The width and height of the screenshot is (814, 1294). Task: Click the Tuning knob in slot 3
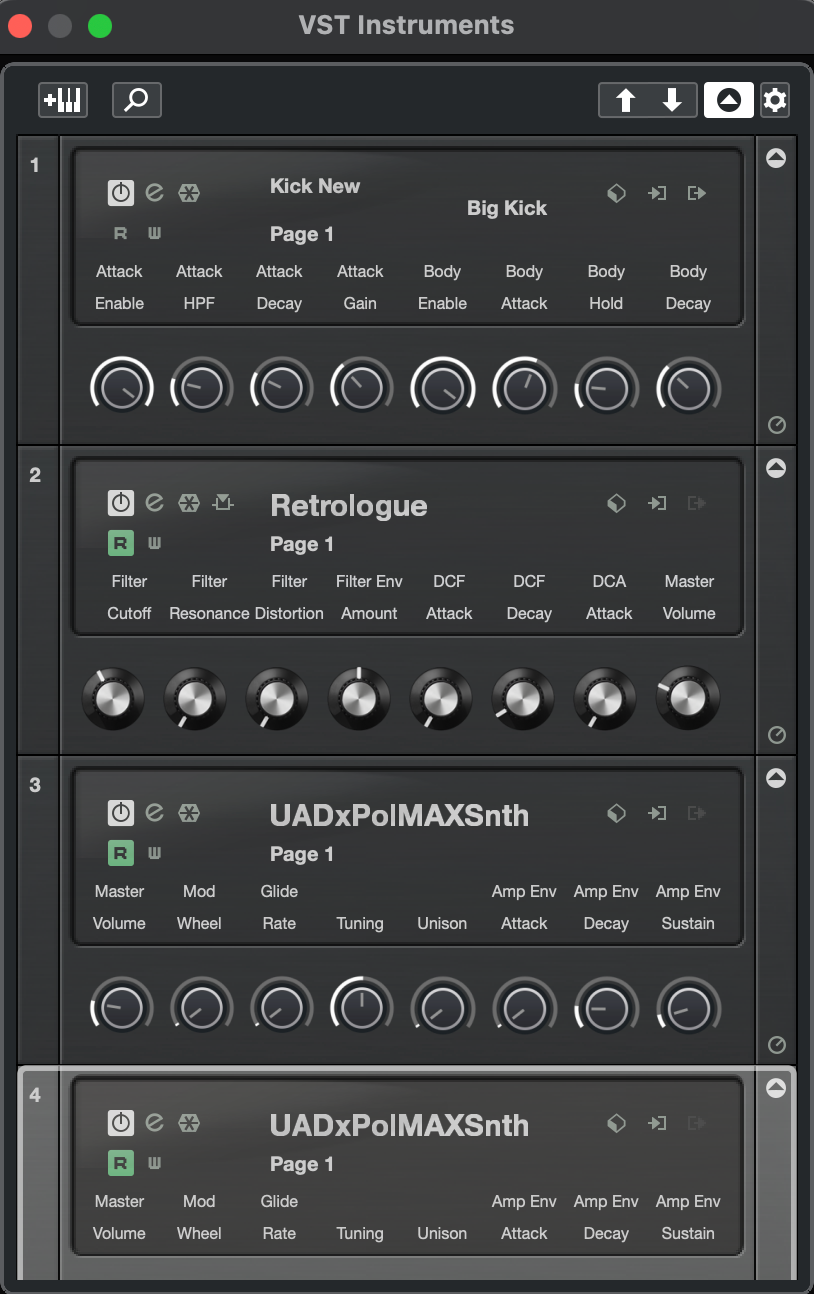[361, 1008]
